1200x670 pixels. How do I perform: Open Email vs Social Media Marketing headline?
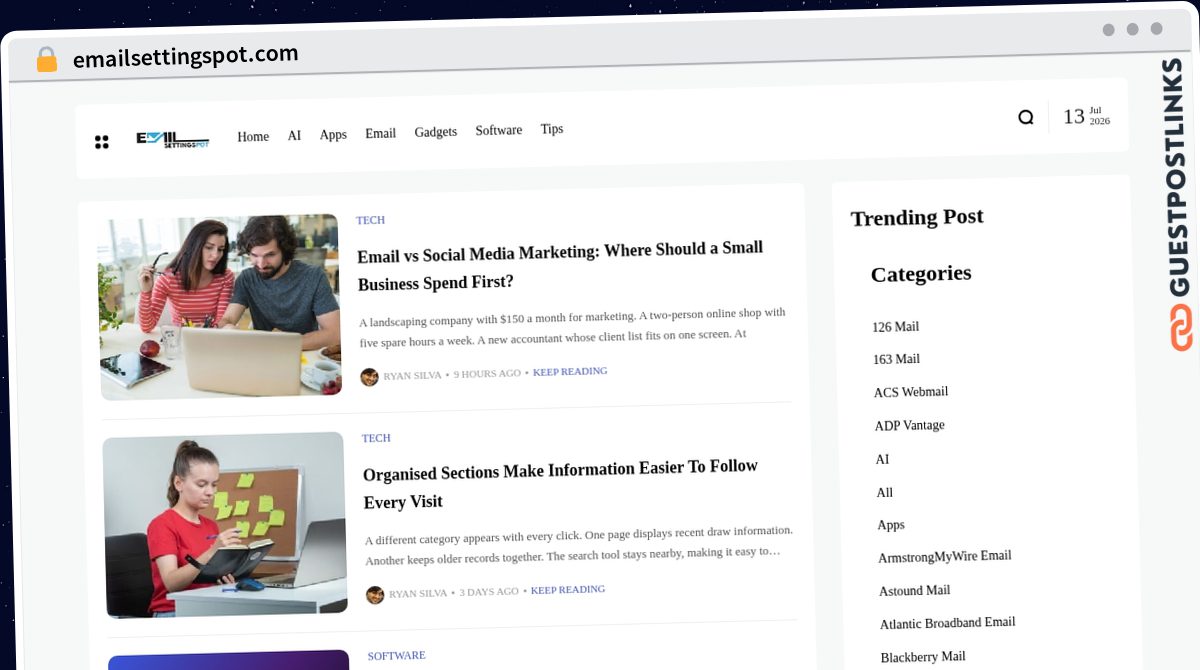pos(560,265)
